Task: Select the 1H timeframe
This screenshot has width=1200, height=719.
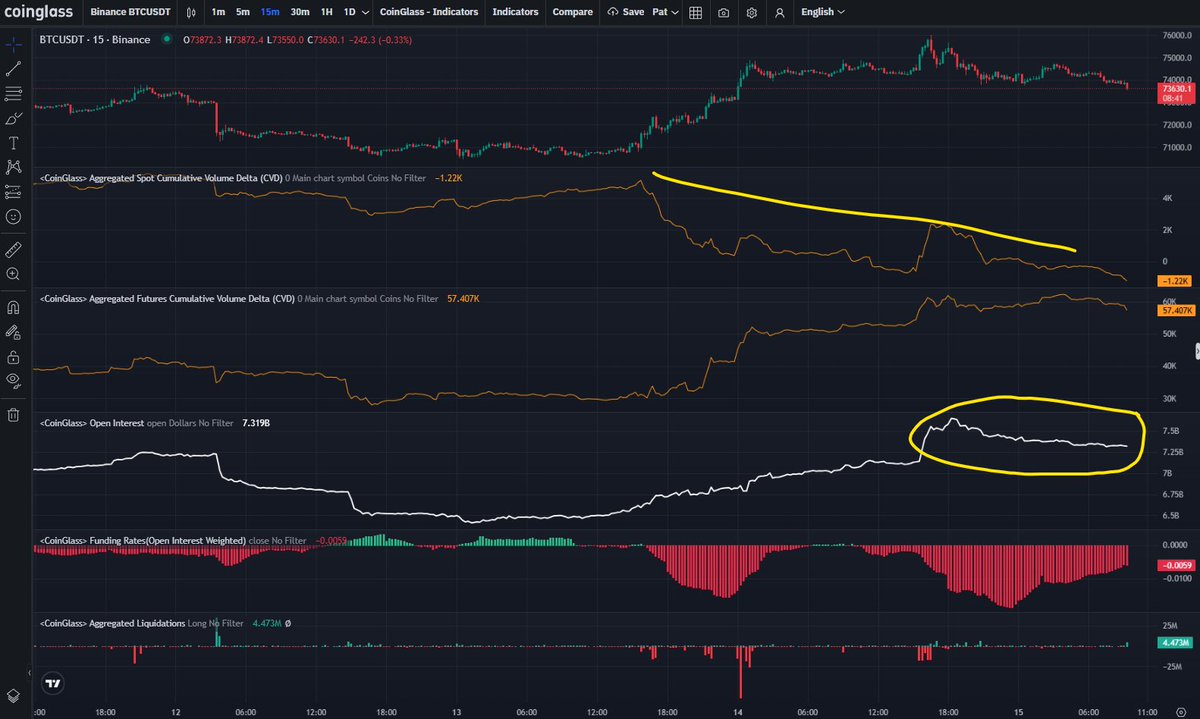Action: click(326, 12)
